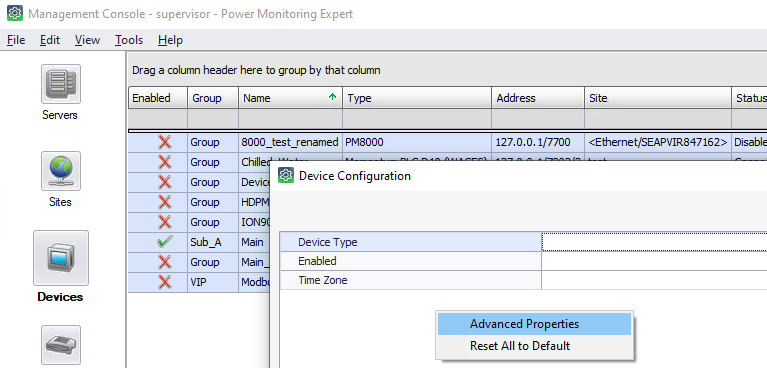The height and width of the screenshot is (368, 767).
Task: Sort by the Address column header
Action: (x=538, y=98)
